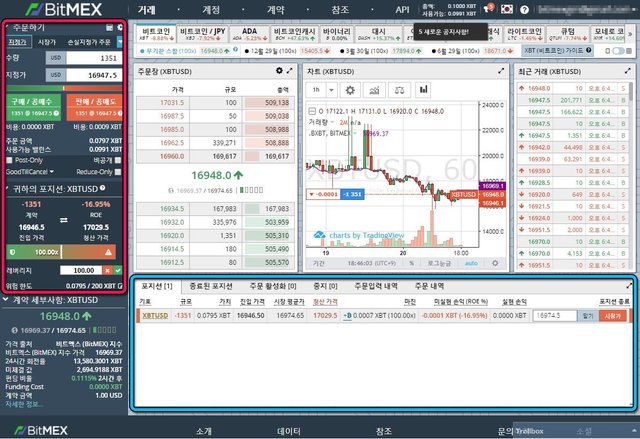
Task: Click the close price field showing 16974.5
Action: (555, 316)
